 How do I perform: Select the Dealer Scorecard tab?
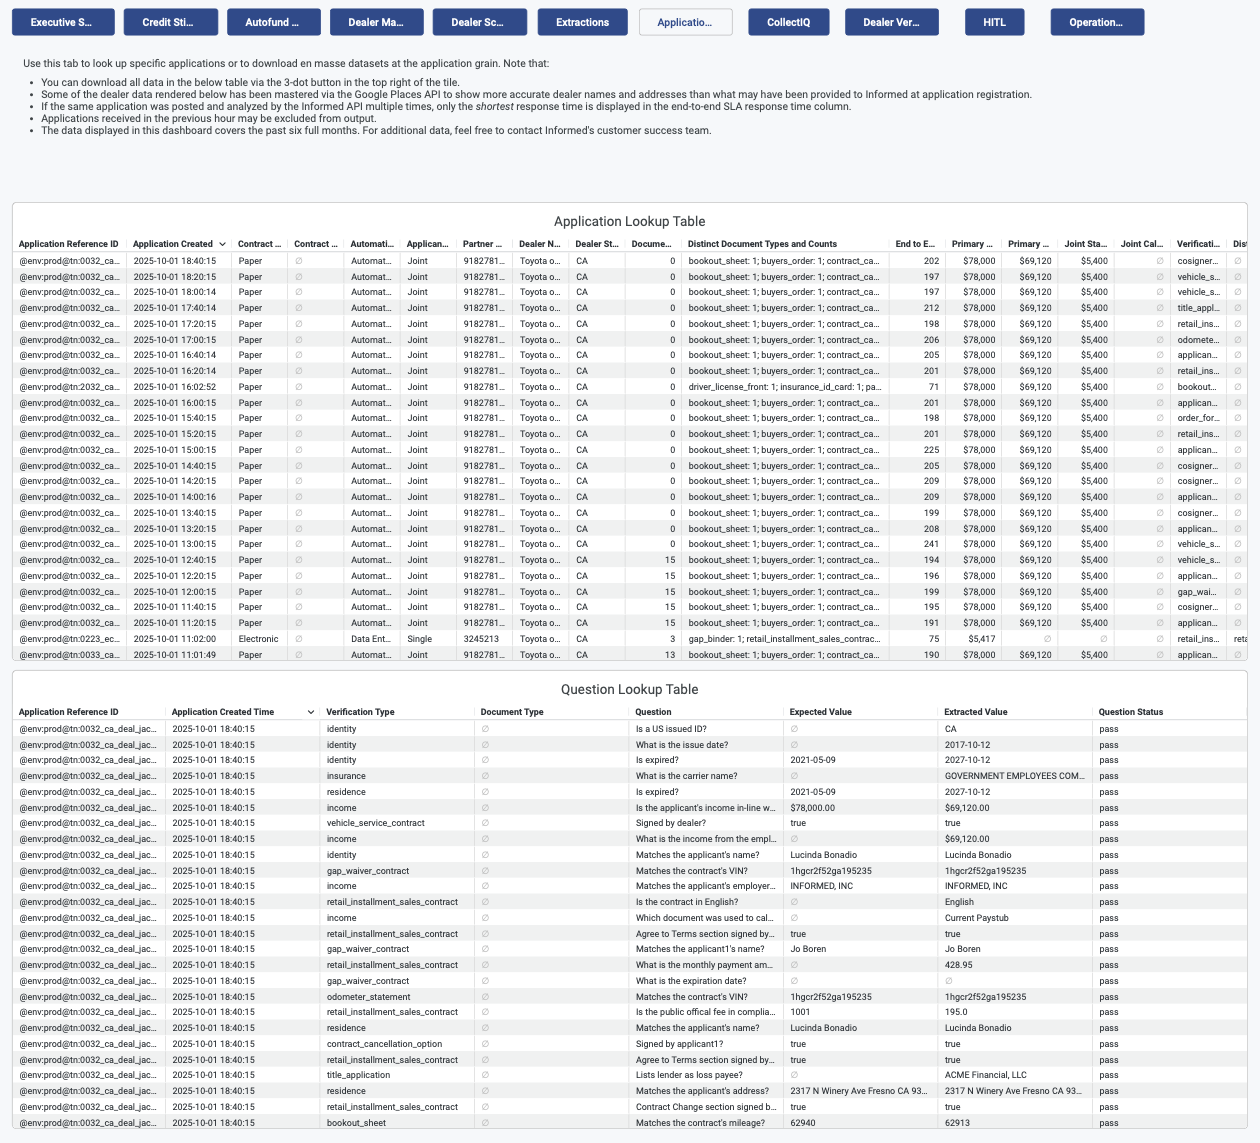[x=478, y=21]
